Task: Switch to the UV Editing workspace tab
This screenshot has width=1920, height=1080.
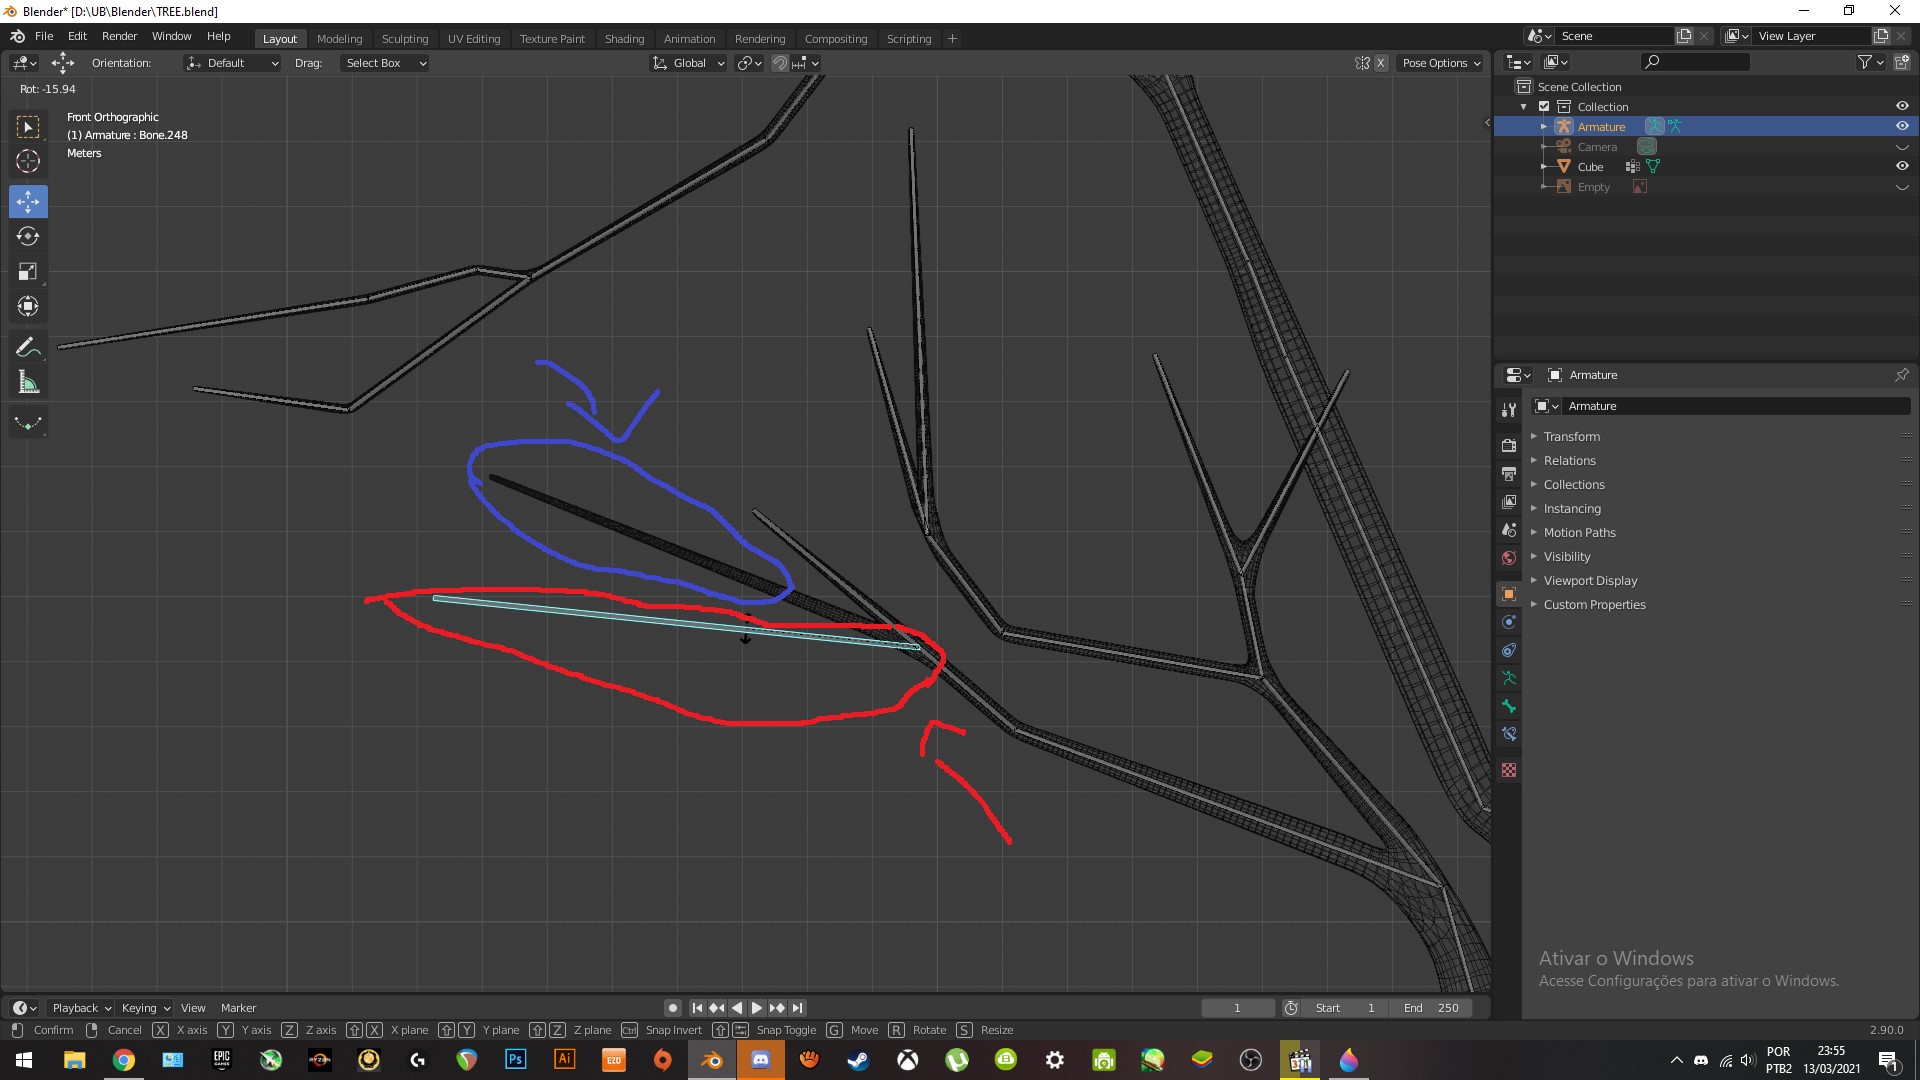Action: pos(474,39)
